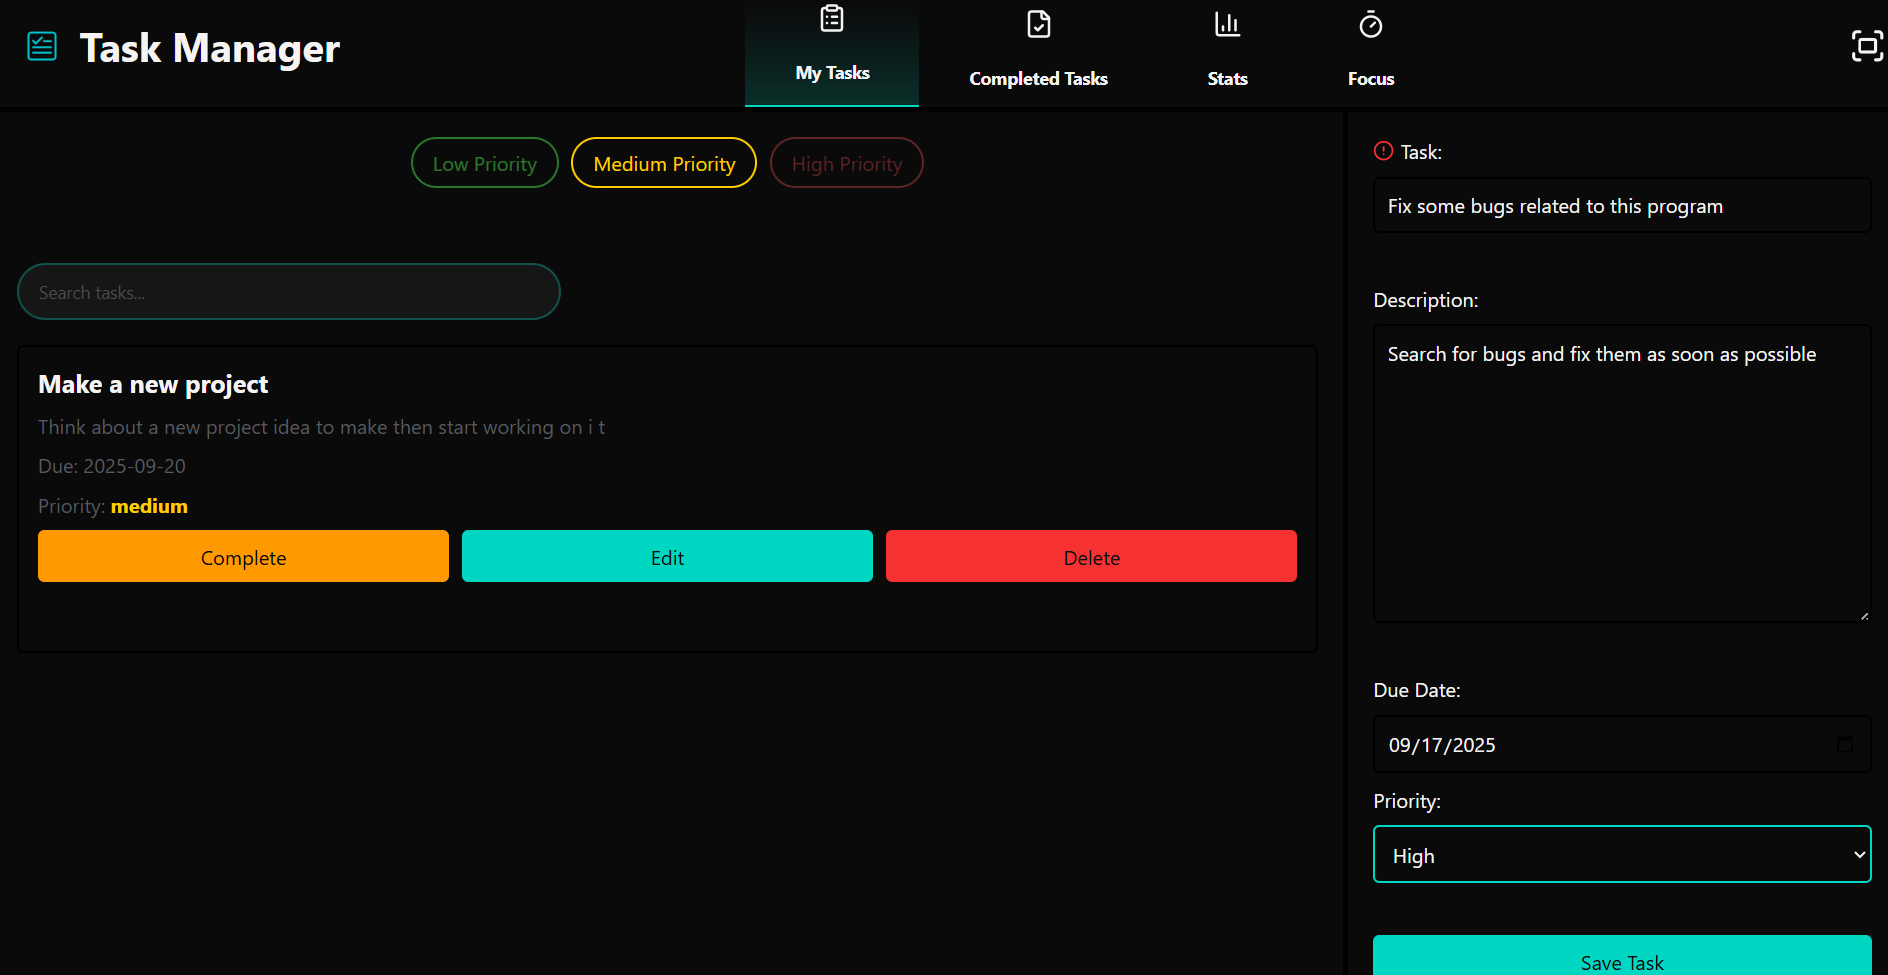
Task: Open the Stats tab
Action: pos(1227,78)
